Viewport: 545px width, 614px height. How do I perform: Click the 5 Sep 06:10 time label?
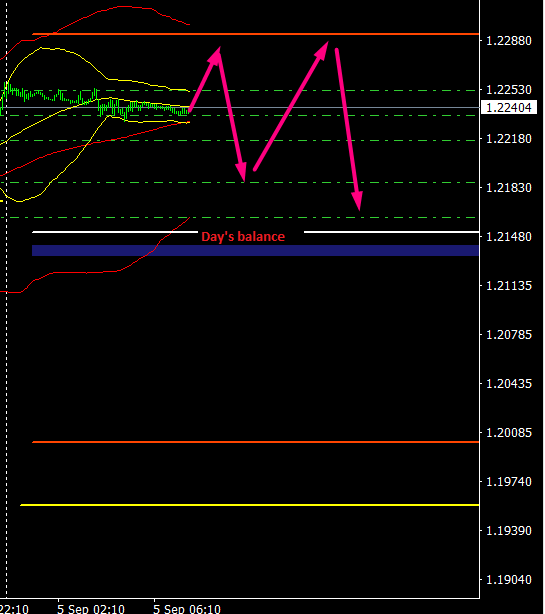click(x=187, y=609)
